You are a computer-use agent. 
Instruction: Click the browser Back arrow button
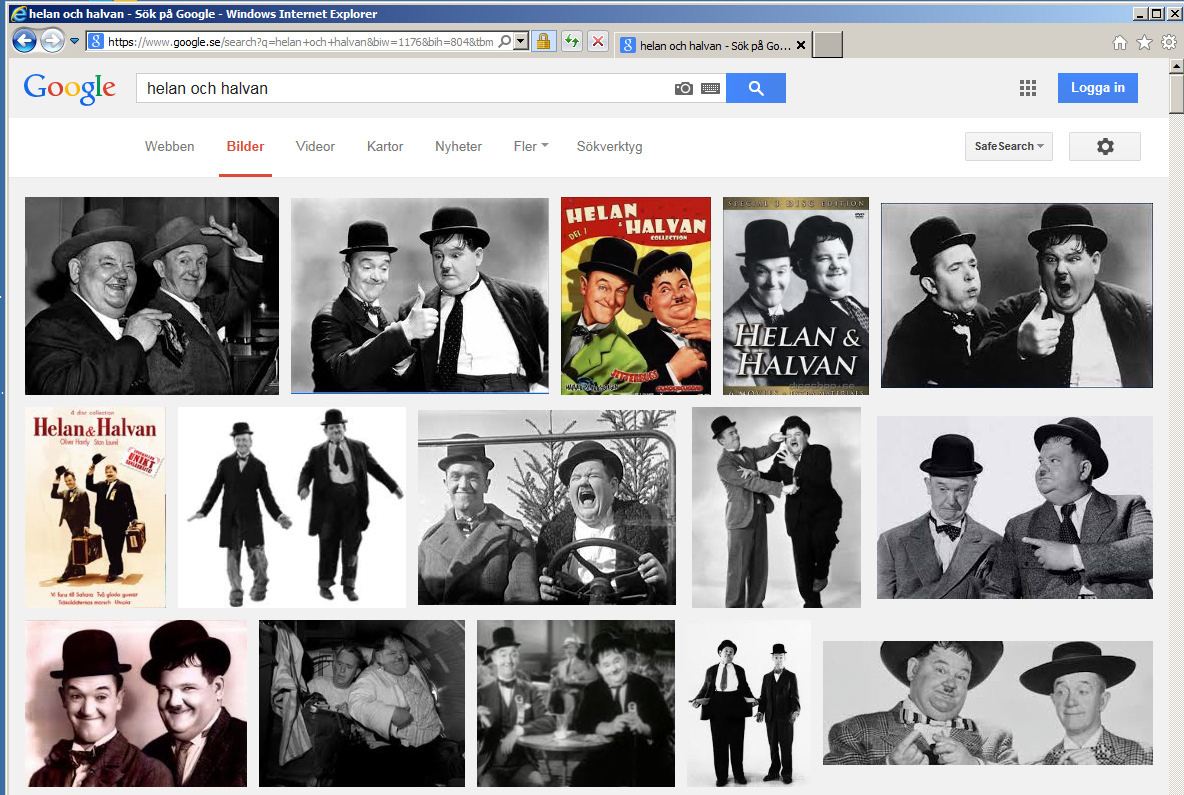coord(24,41)
